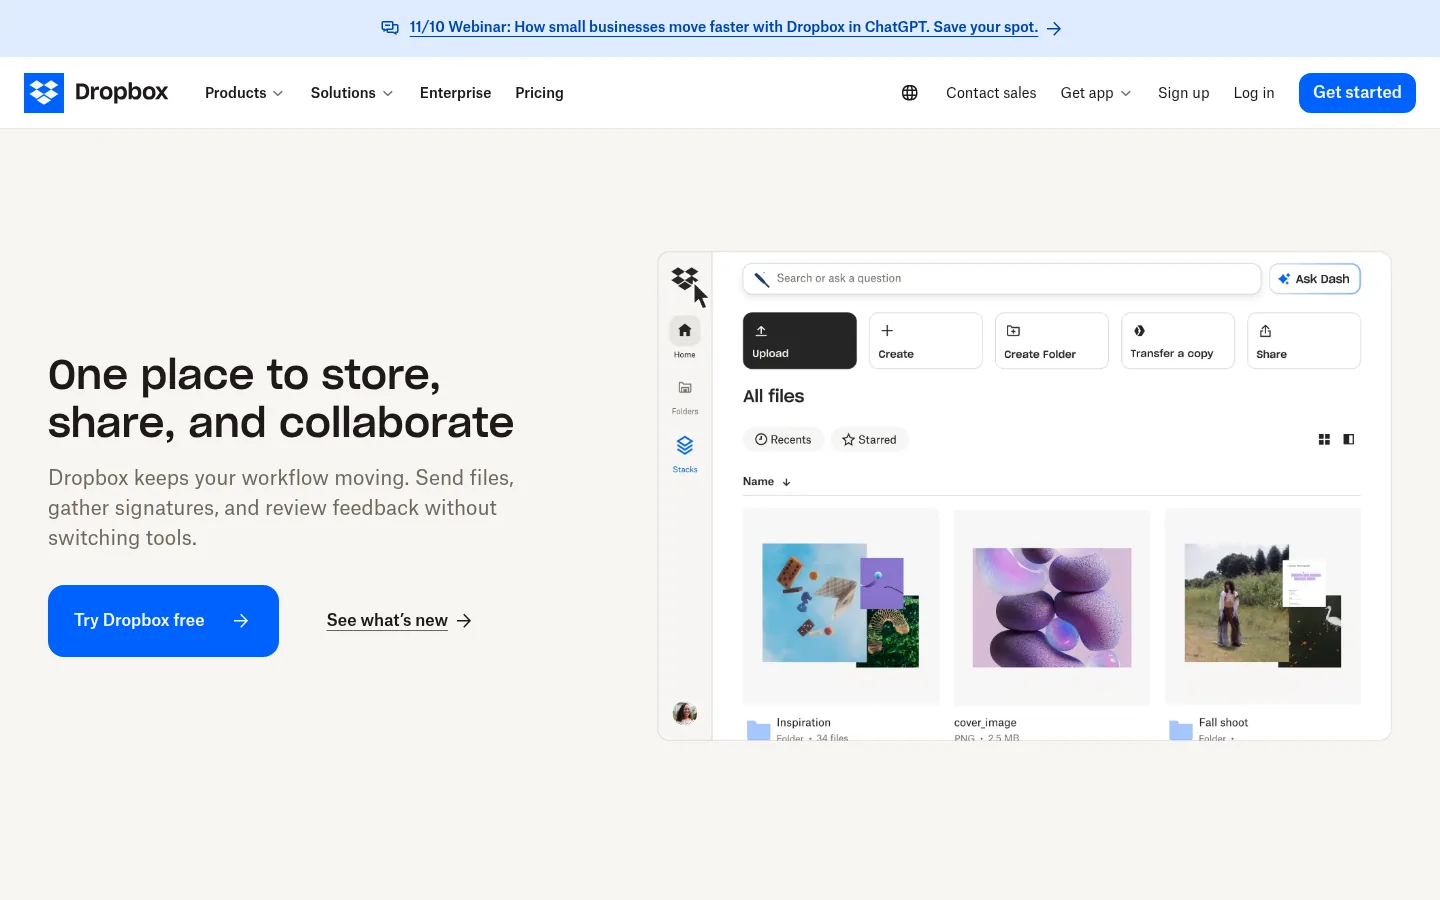Toggle the Recents filter chip
Viewport: 1440px width, 900px height.
(784, 440)
